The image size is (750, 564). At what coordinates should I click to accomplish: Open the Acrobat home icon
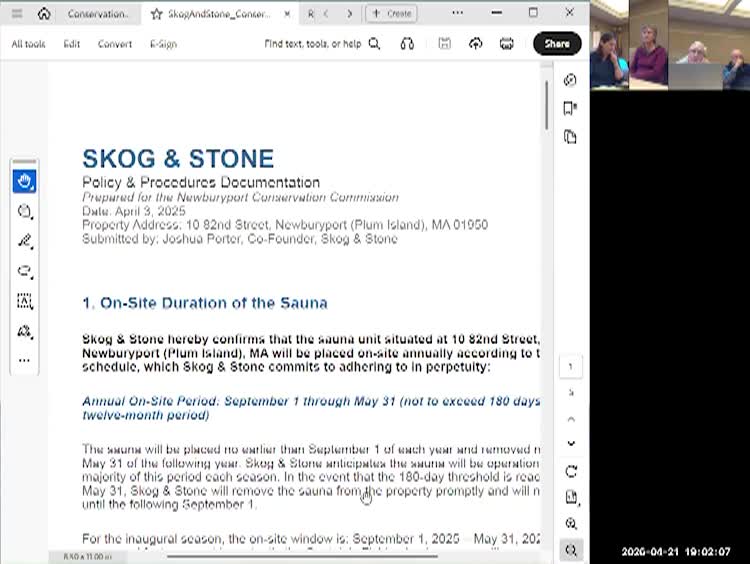click(x=44, y=14)
